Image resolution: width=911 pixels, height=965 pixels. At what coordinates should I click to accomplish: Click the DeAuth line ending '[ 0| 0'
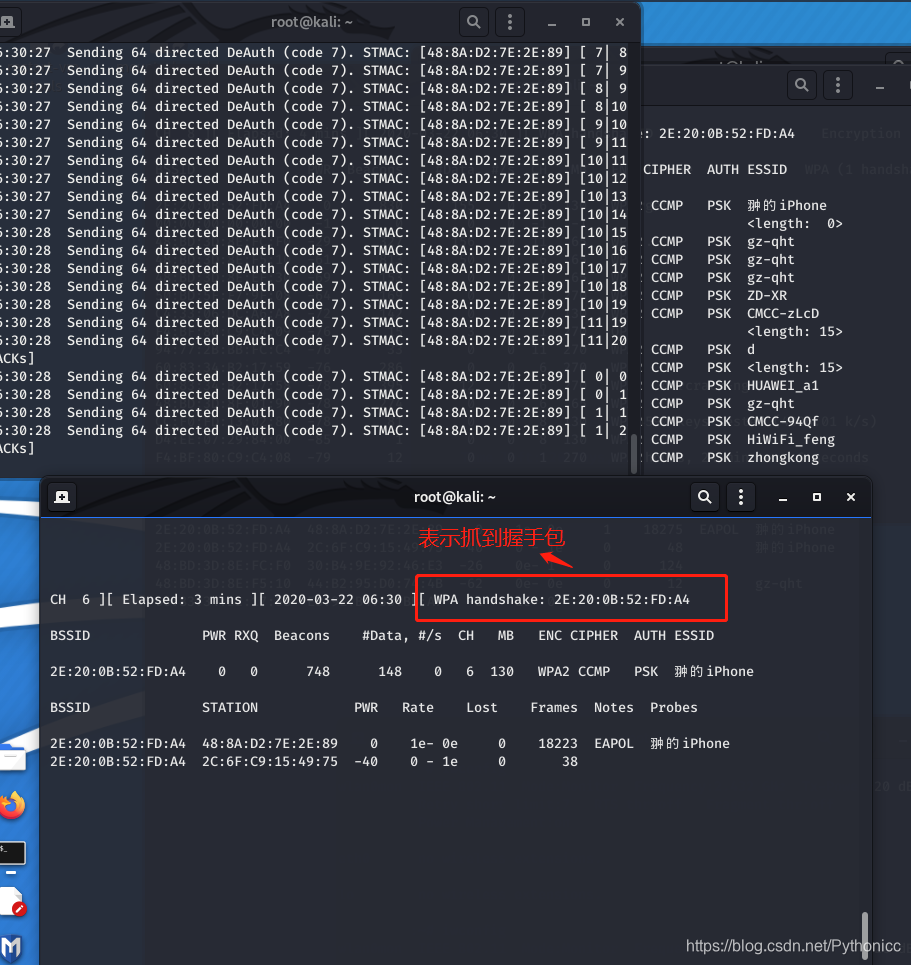click(x=314, y=376)
